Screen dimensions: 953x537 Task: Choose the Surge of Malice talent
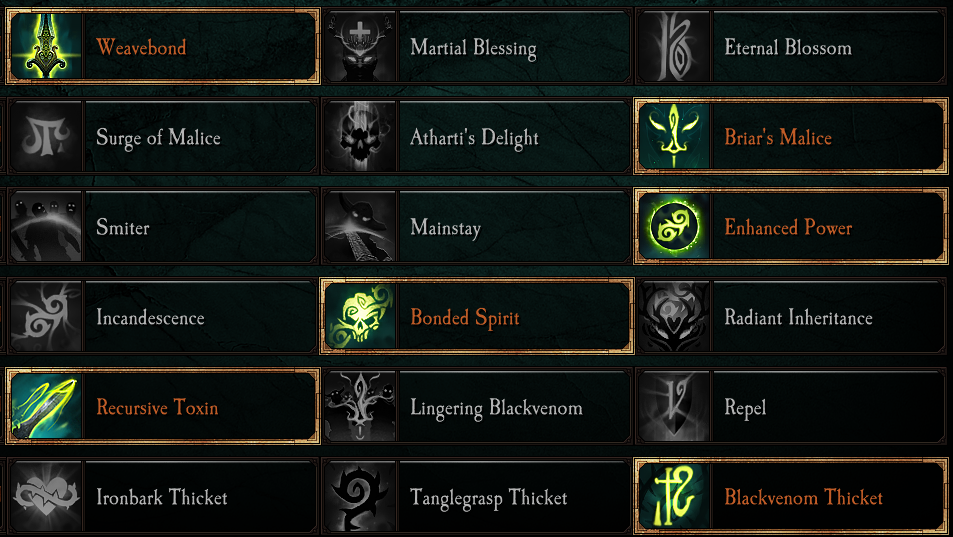point(158,138)
